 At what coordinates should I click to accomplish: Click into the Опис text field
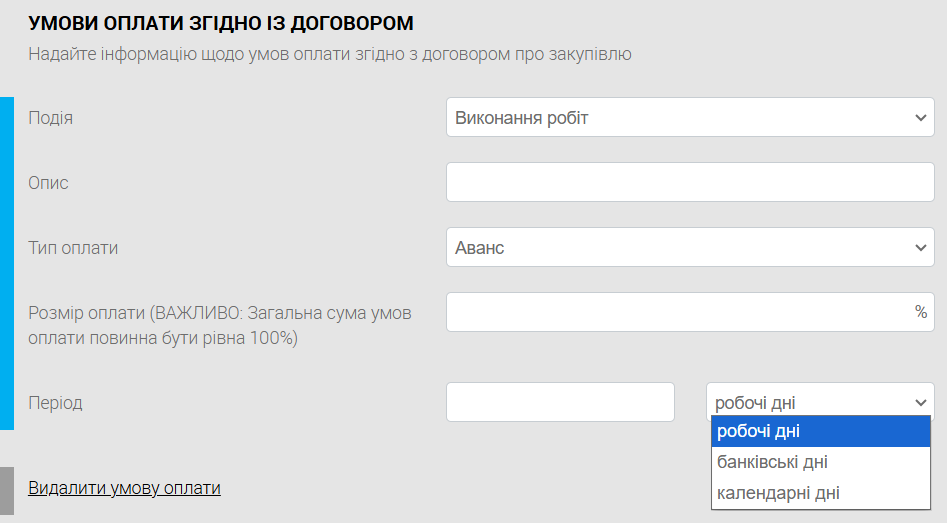(x=689, y=183)
